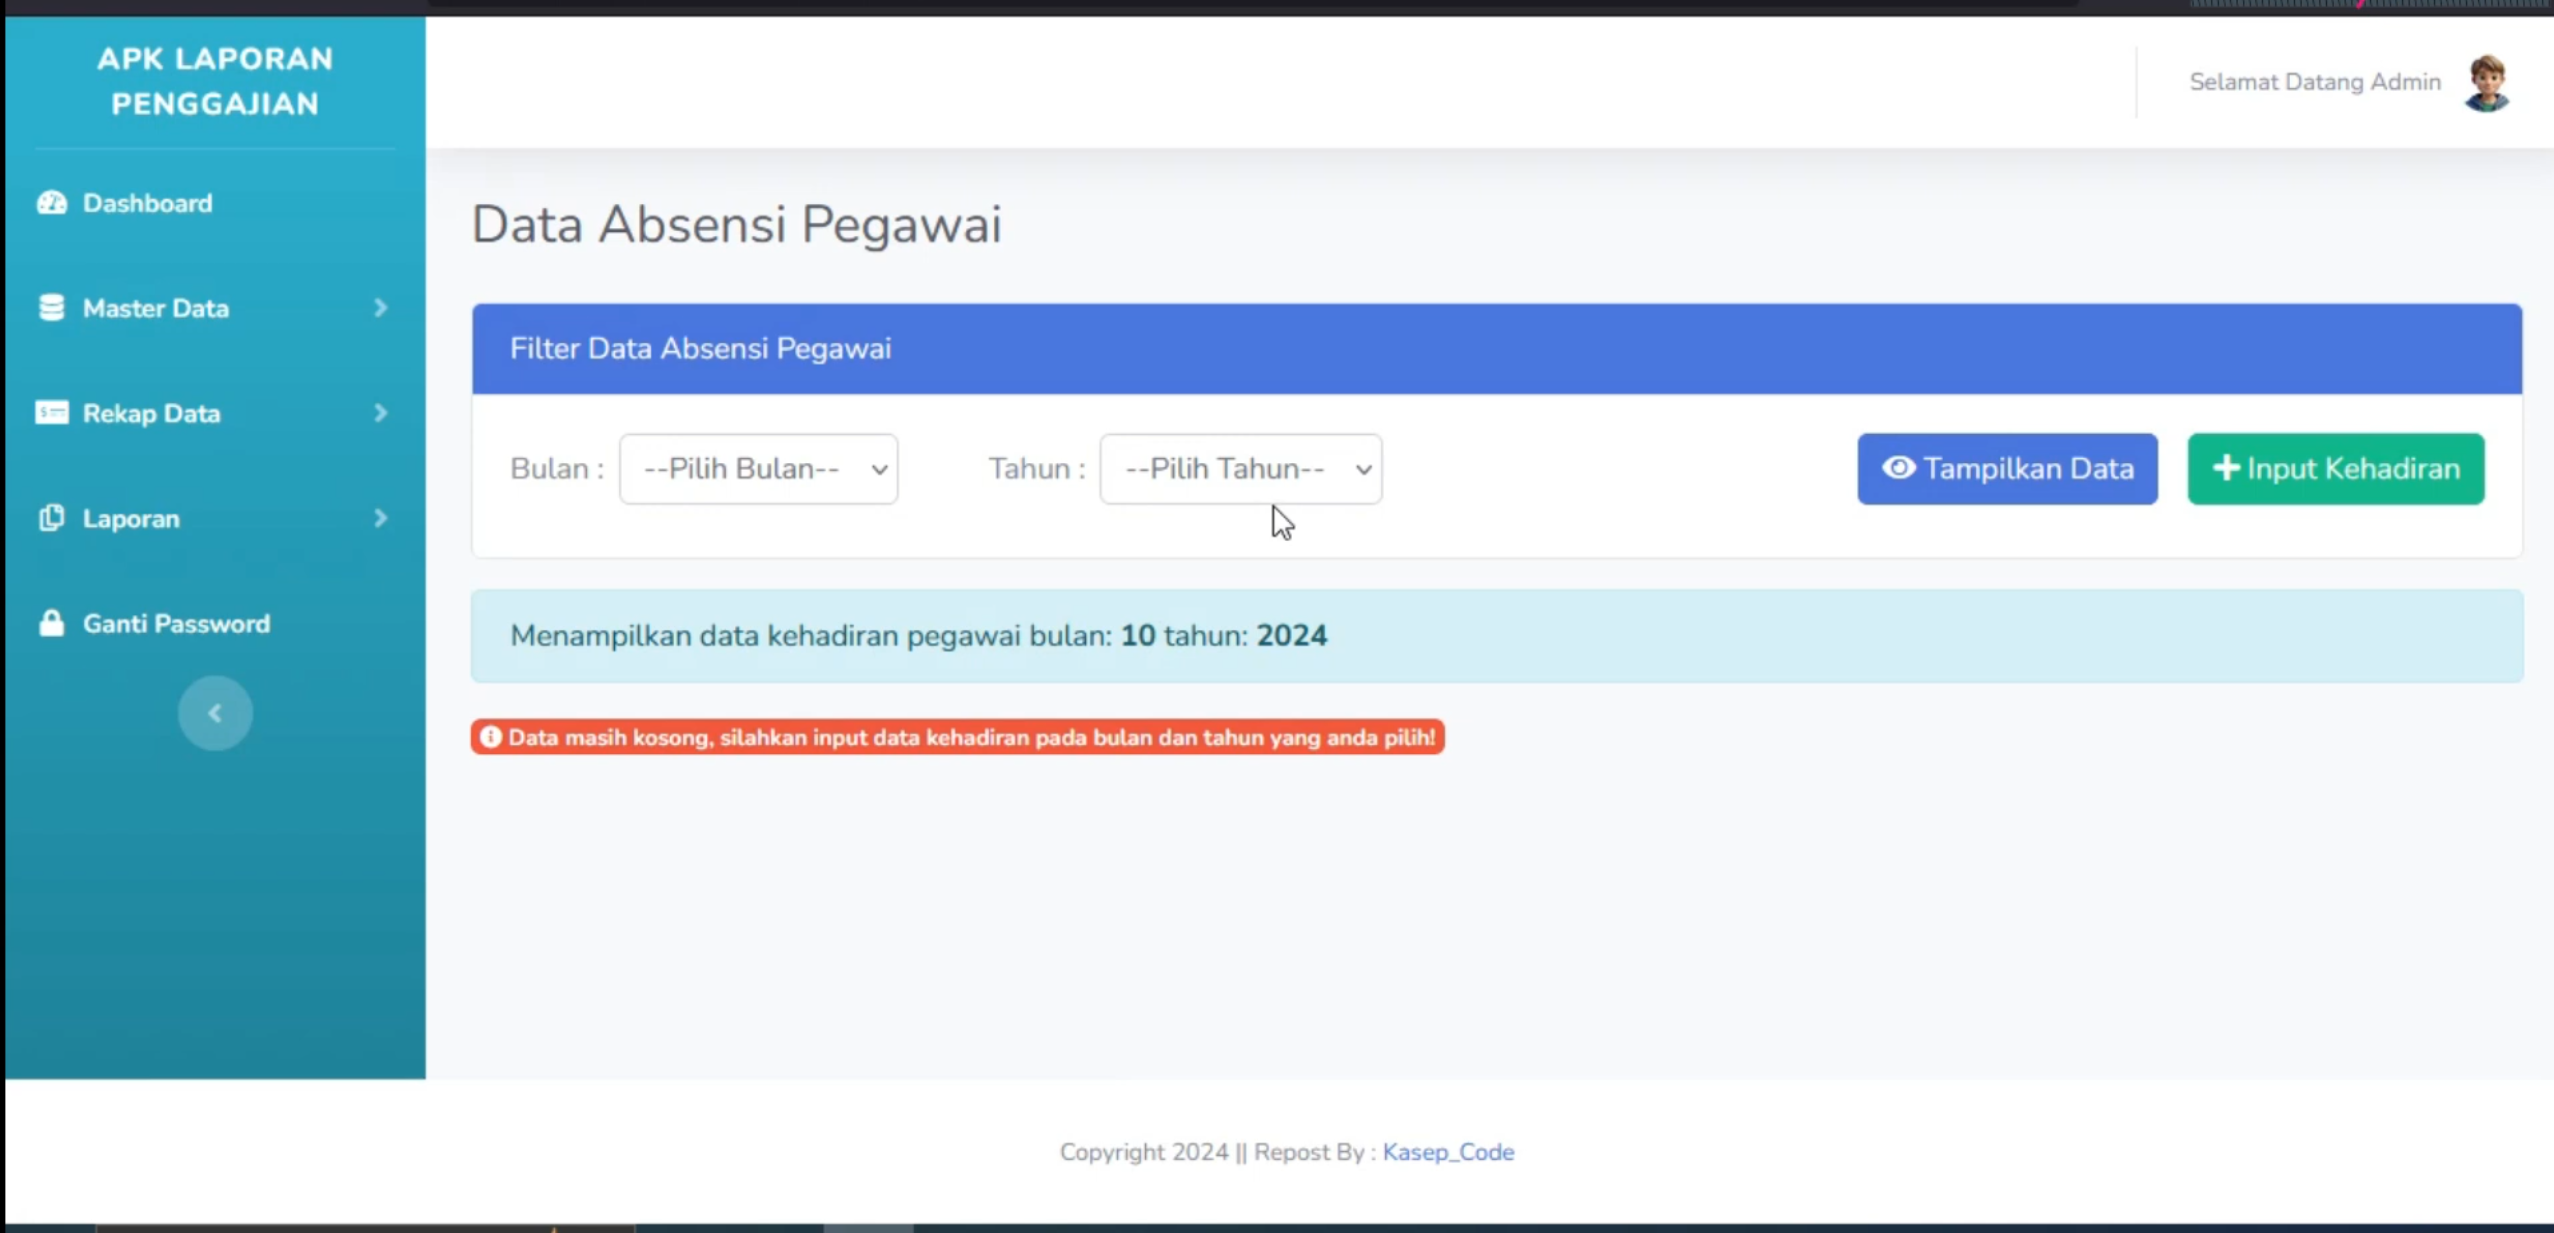Expand the Master Data chevron
The image size is (2554, 1233).
pos(381,308)
